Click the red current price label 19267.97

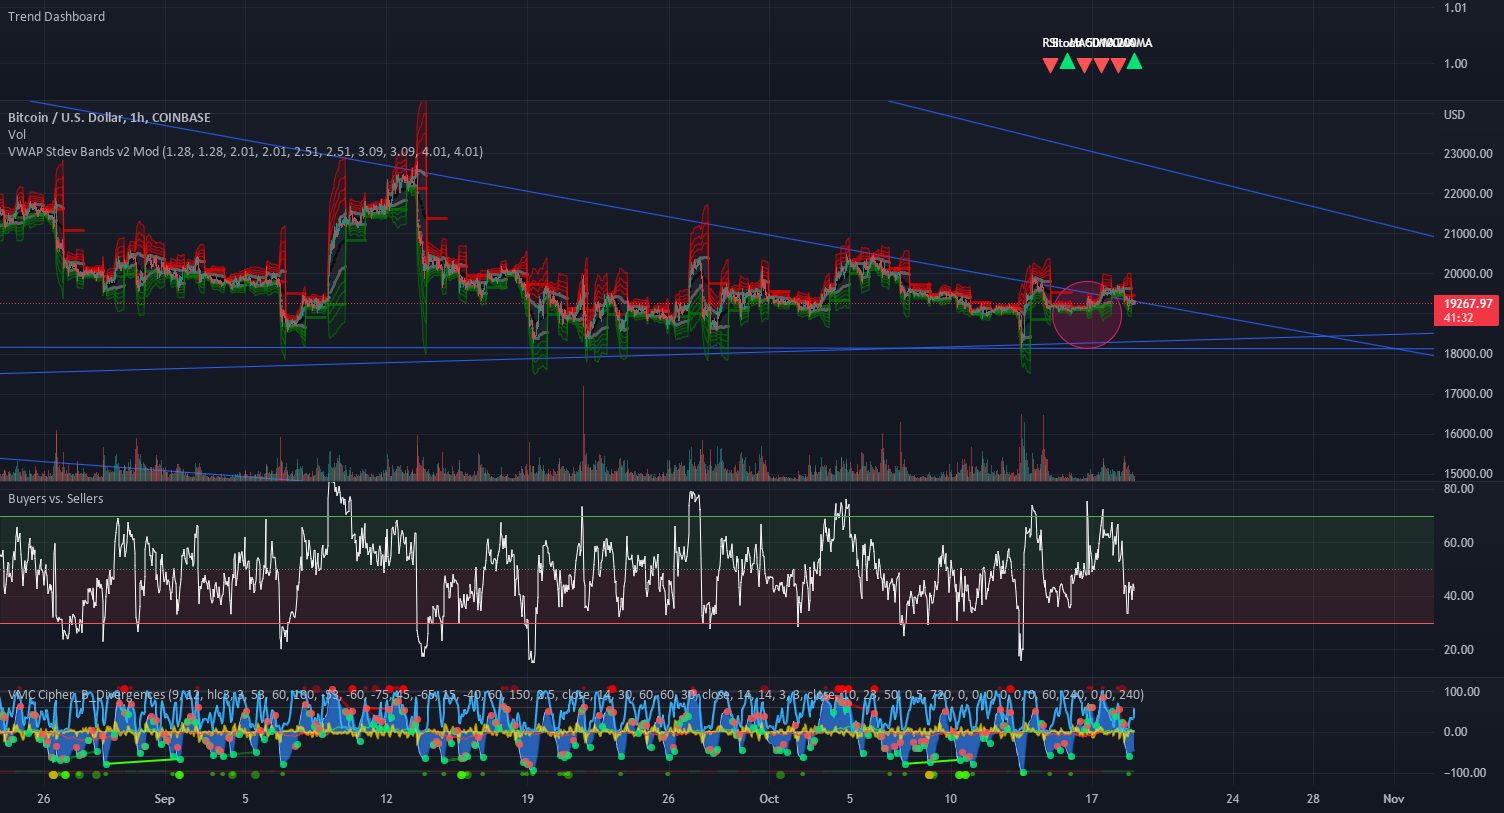(1466, 310)
